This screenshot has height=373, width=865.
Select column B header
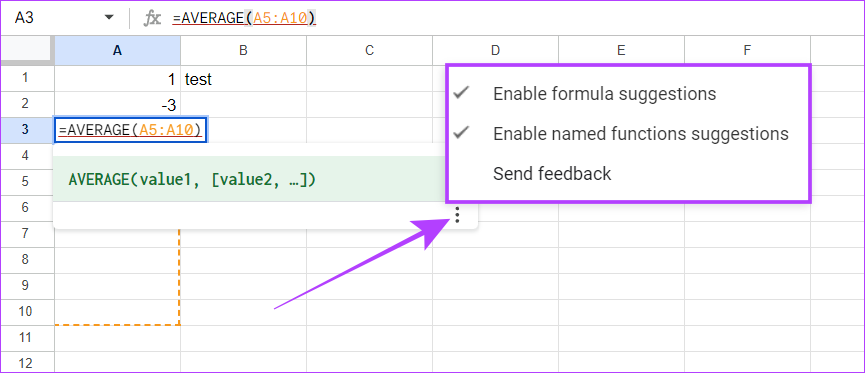tap(243, 51)
